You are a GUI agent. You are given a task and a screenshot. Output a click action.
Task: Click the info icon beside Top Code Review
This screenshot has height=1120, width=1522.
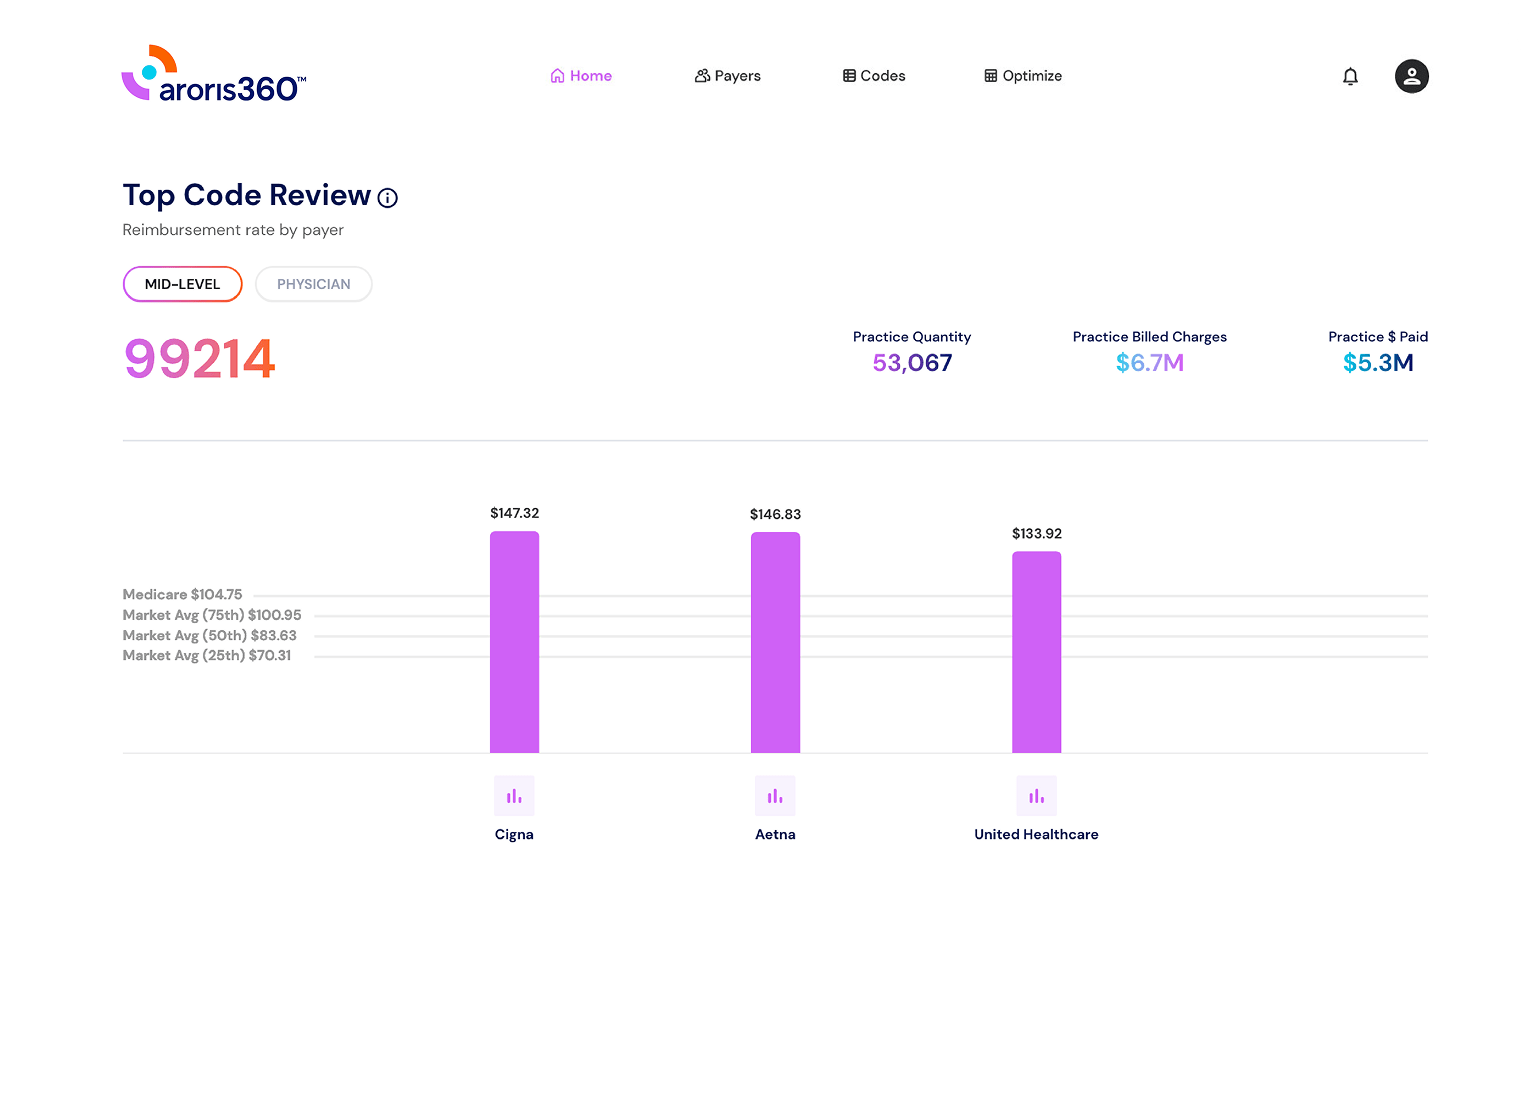pos(388,198)
